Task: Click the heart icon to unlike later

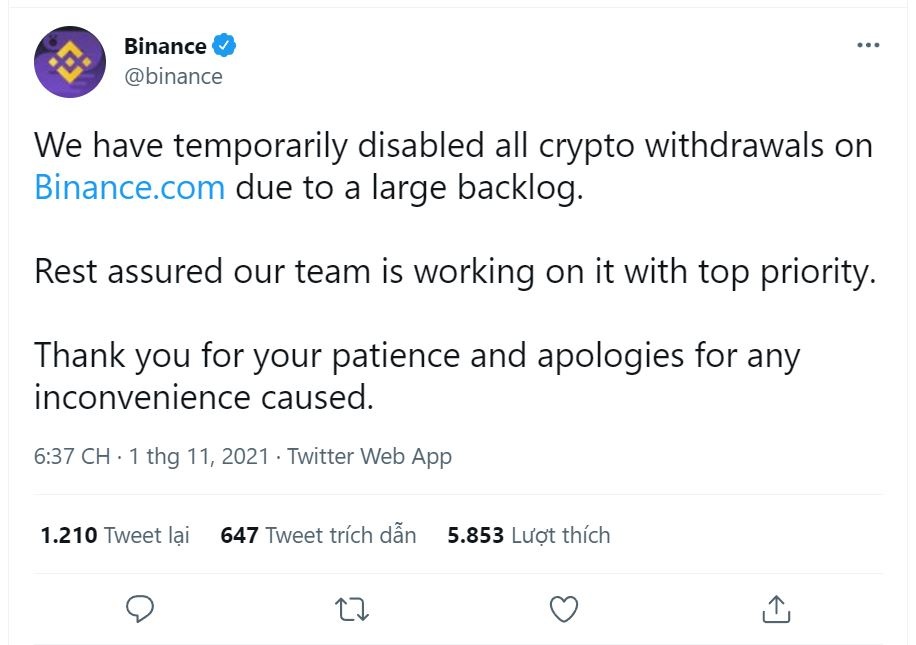Action: click(564, 607)
